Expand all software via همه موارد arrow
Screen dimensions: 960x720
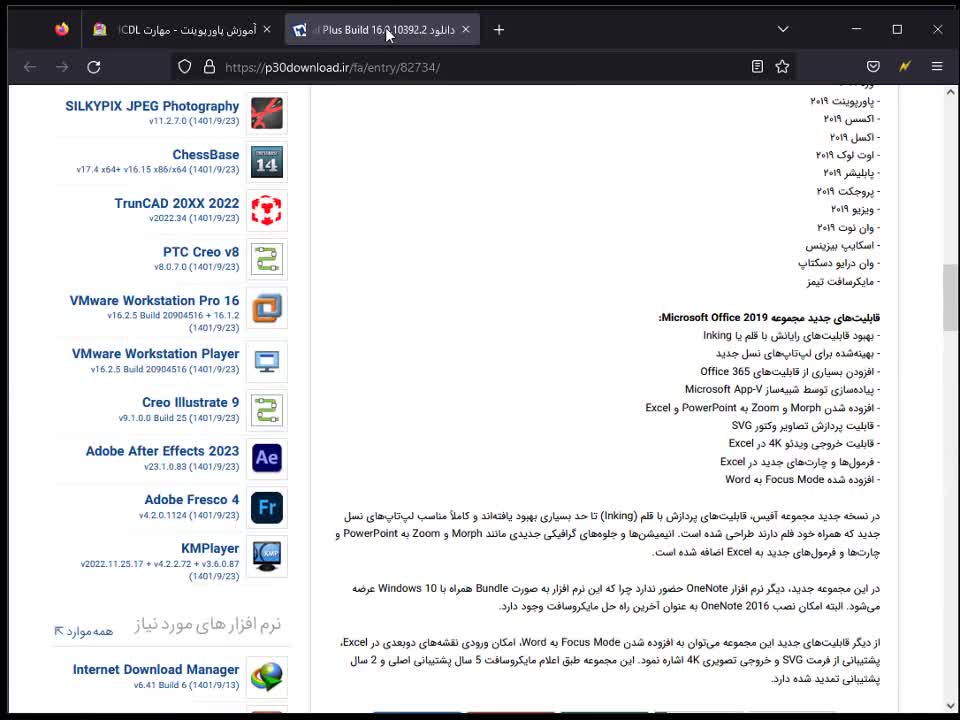82,630
